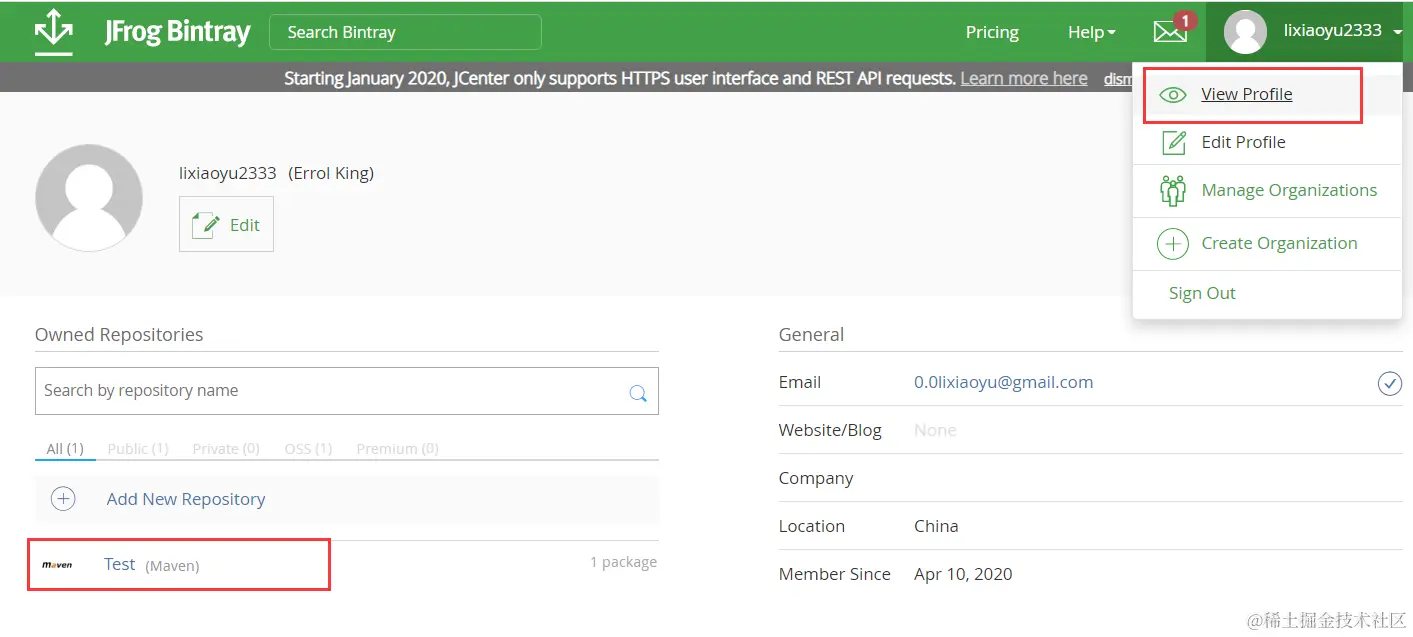This screenshot has width=1413, height=637.
Task: Sign Out from the account menu
Action: pyautogui.click(x=1202, y=293)
